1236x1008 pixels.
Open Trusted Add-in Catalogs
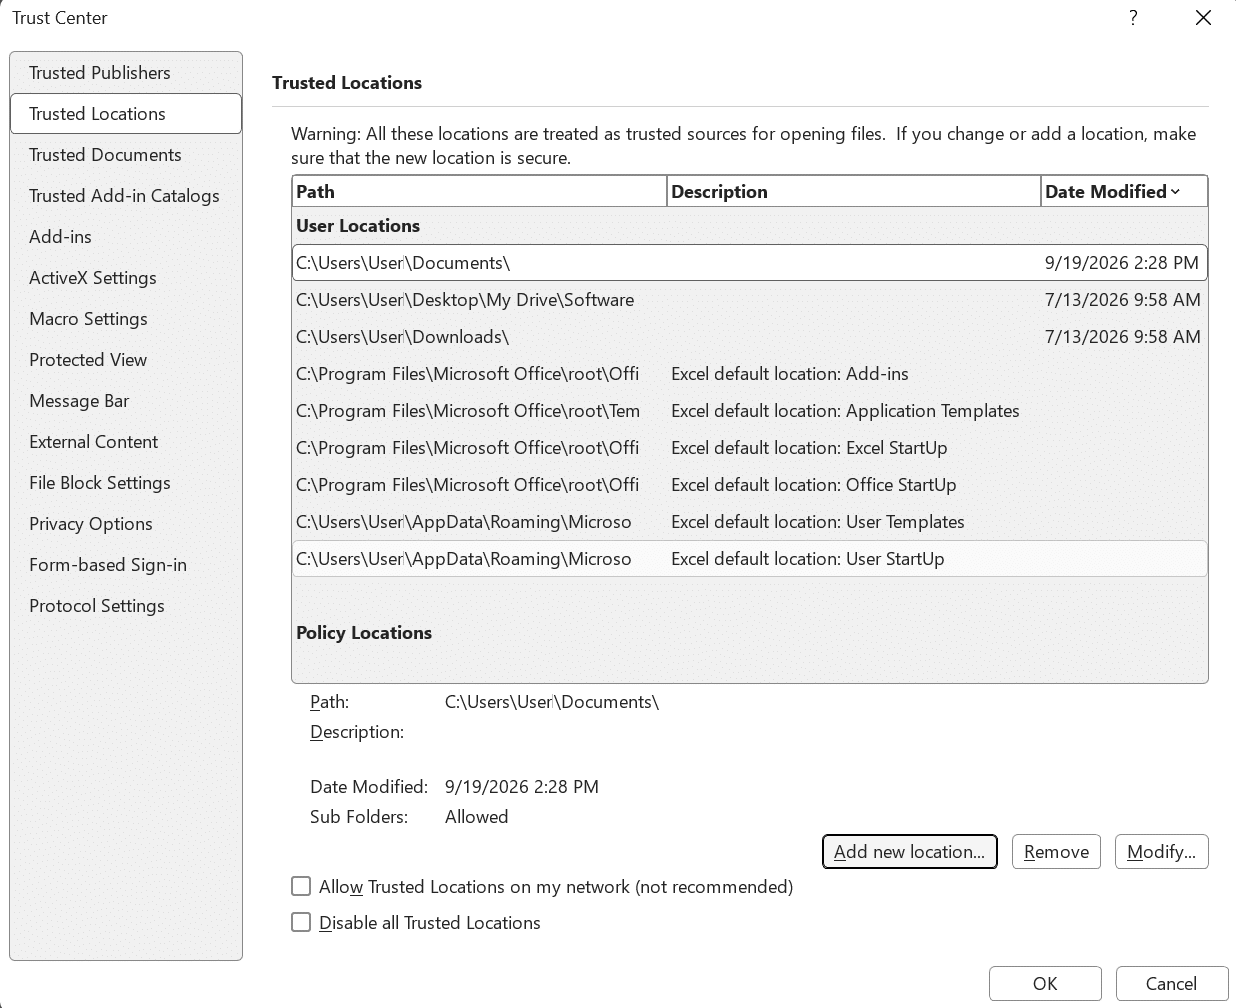126,196
